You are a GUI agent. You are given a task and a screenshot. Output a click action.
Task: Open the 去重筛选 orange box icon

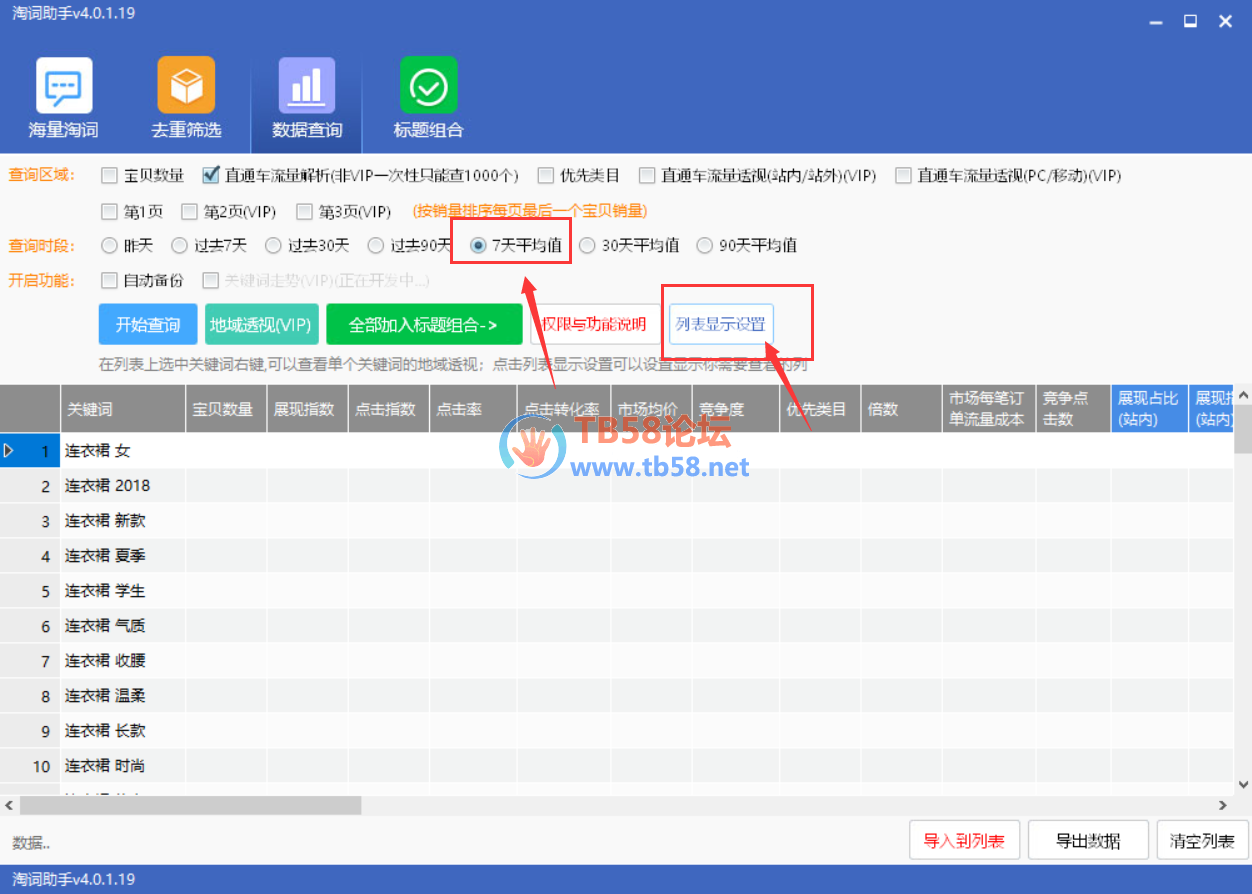[x=186, y=86]
